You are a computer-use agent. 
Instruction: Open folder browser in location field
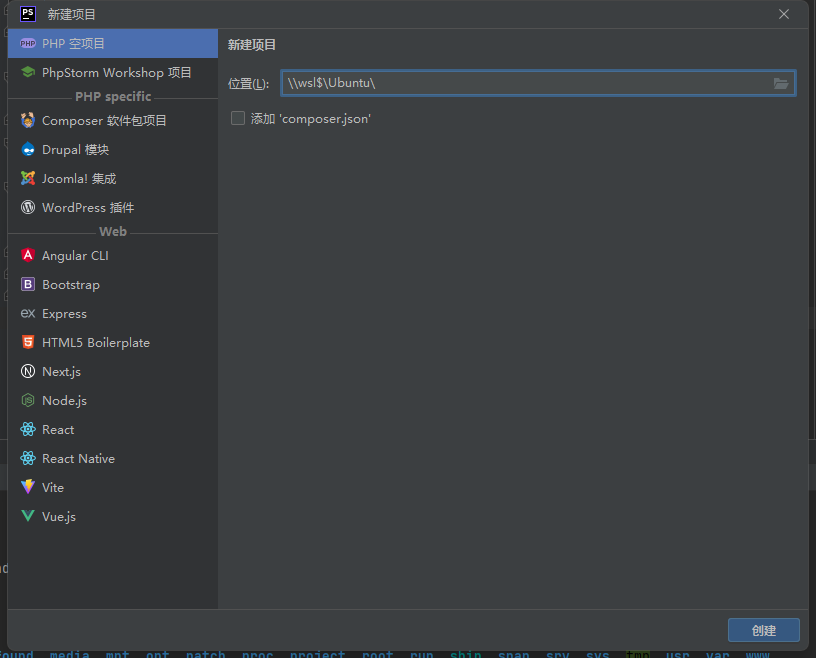[x=781, y=83]
